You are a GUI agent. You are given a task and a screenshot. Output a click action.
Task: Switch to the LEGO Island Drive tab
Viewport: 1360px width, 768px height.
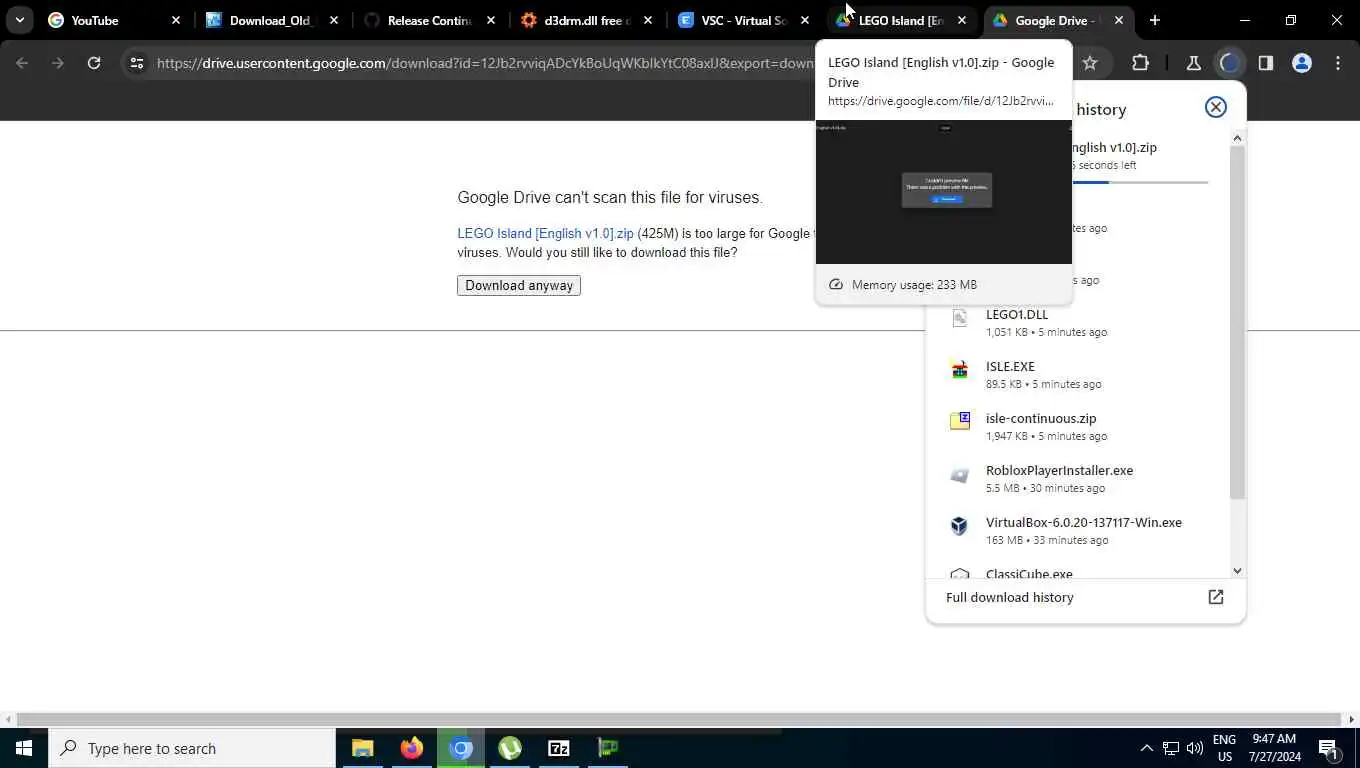[x=901, y=20]
